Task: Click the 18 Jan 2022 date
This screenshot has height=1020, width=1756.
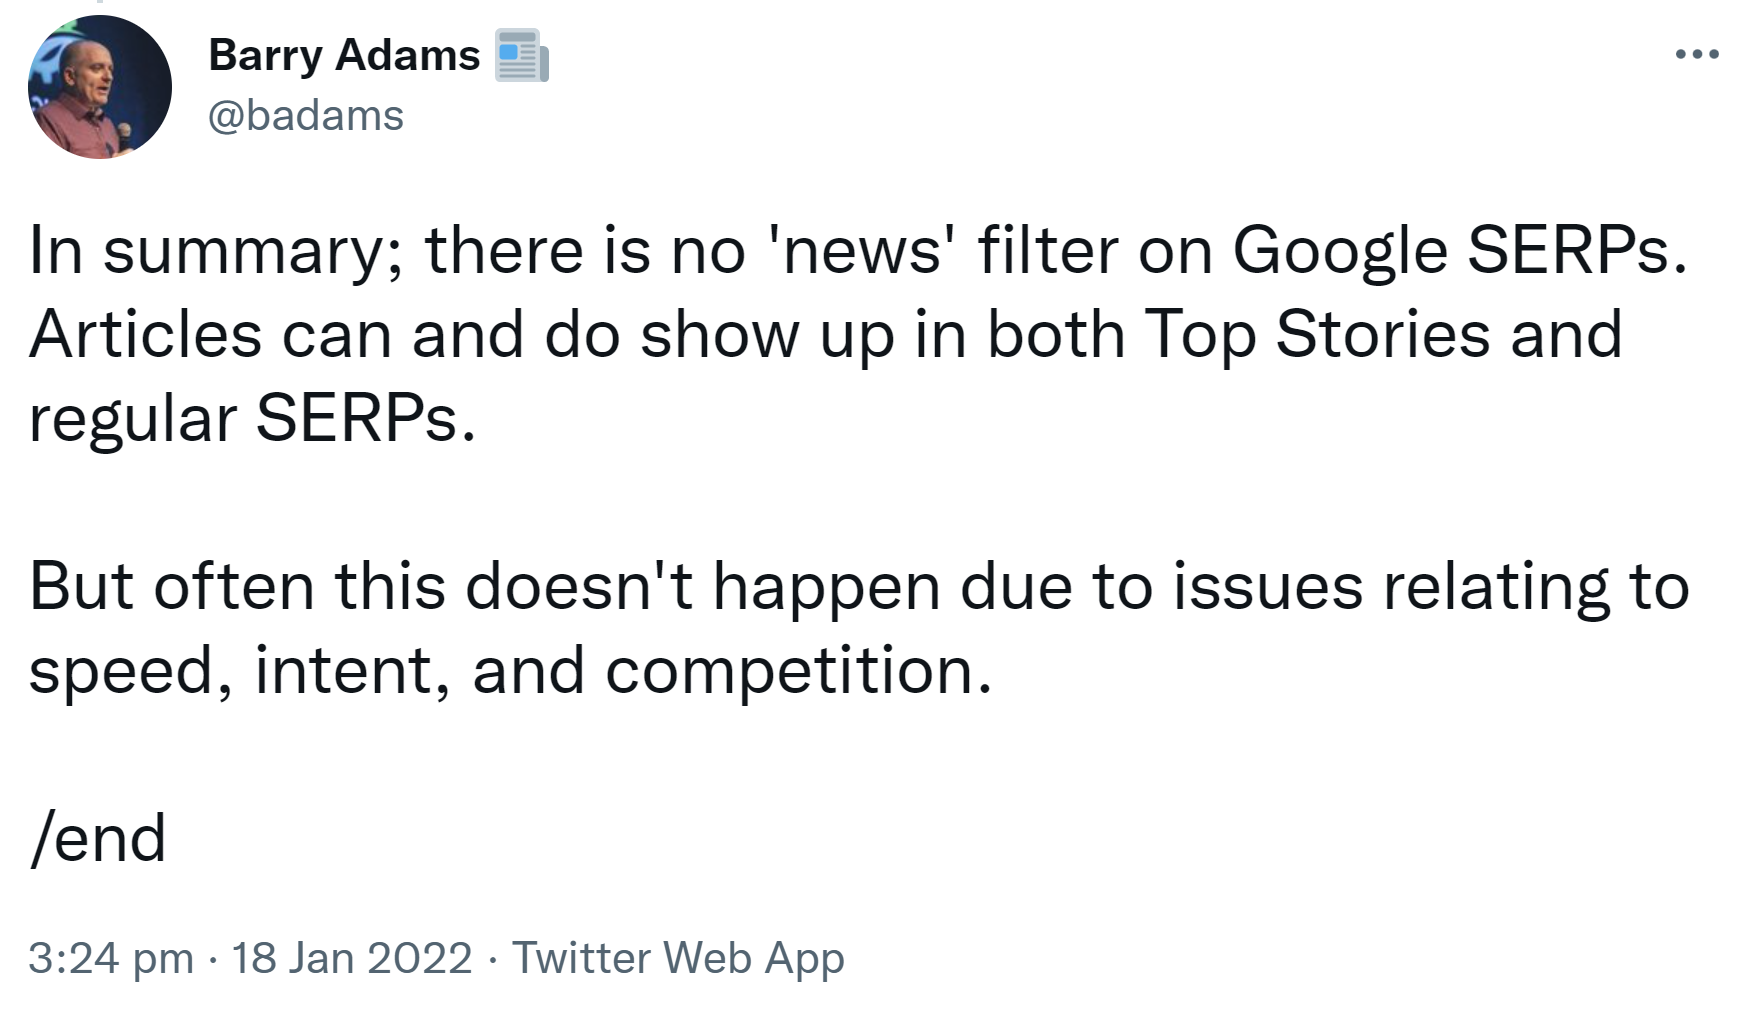Action: [352, 958]
